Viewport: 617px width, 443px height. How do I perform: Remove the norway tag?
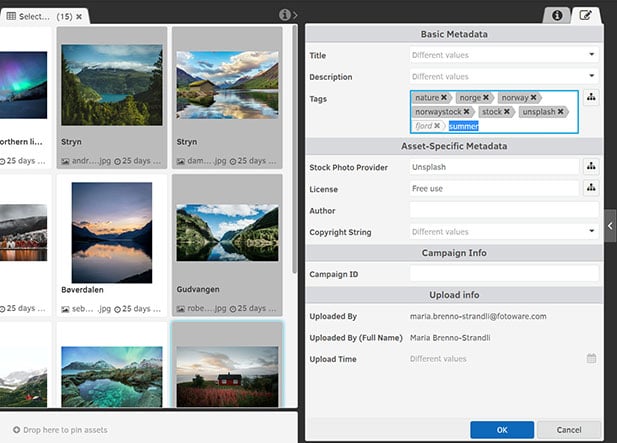coord(533,97)
